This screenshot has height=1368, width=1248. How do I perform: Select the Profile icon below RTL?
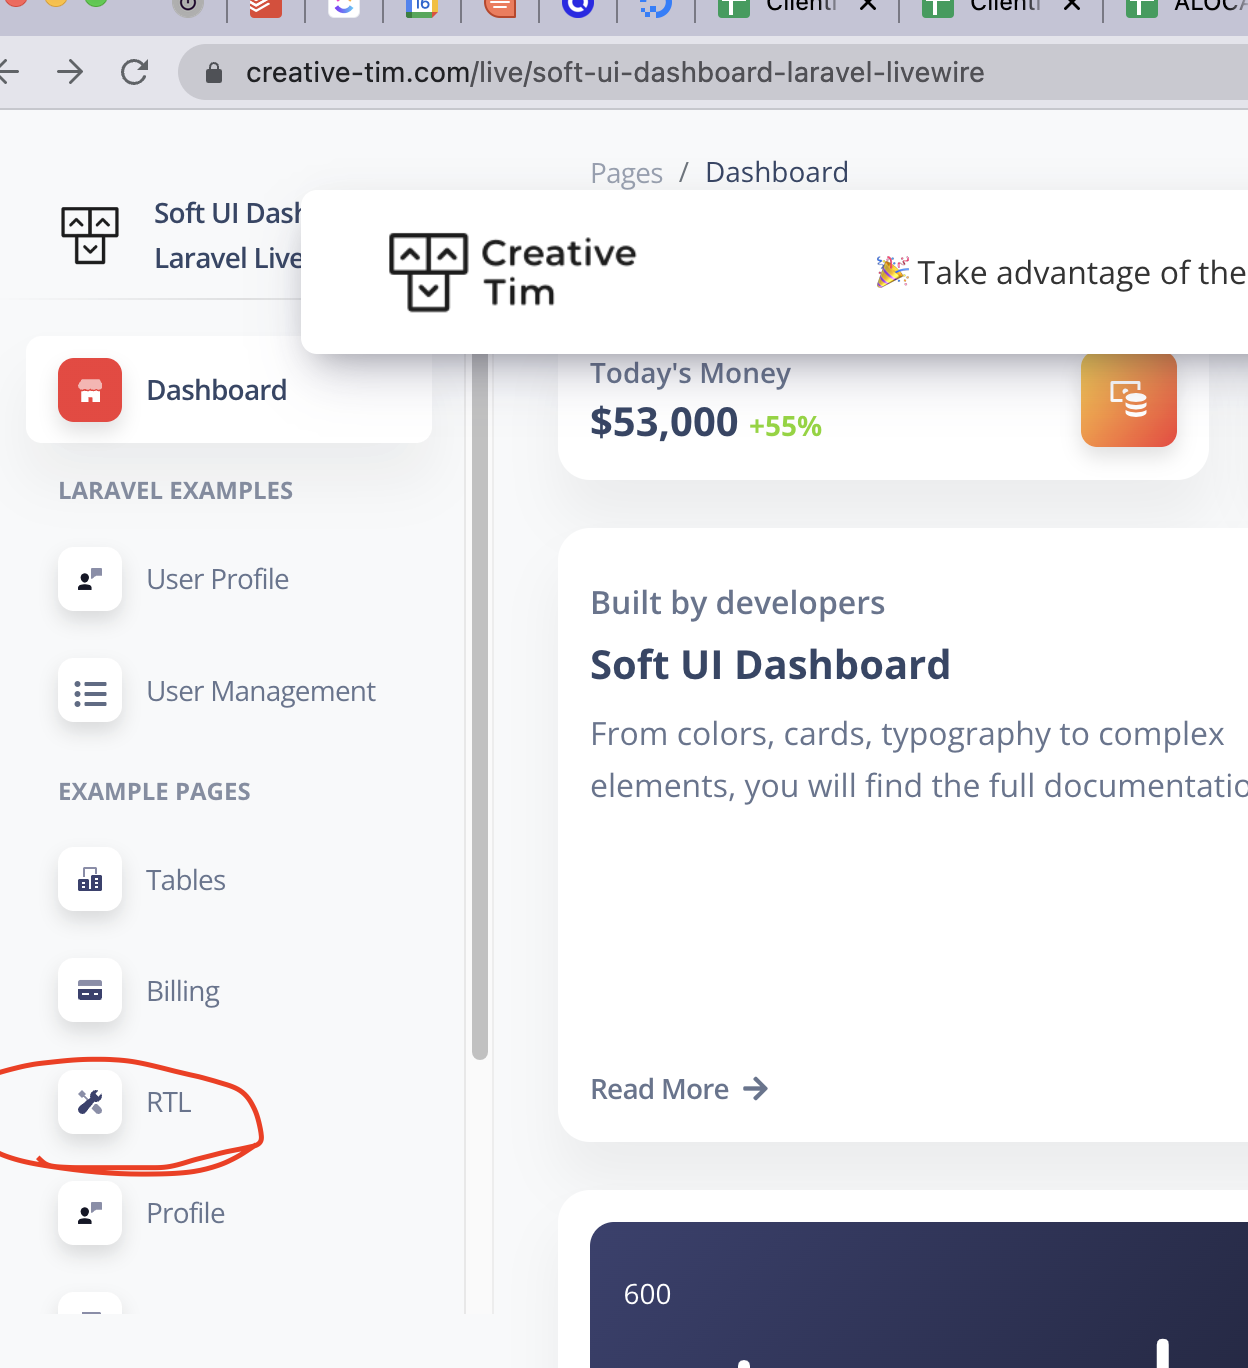tap(89, 1213)
